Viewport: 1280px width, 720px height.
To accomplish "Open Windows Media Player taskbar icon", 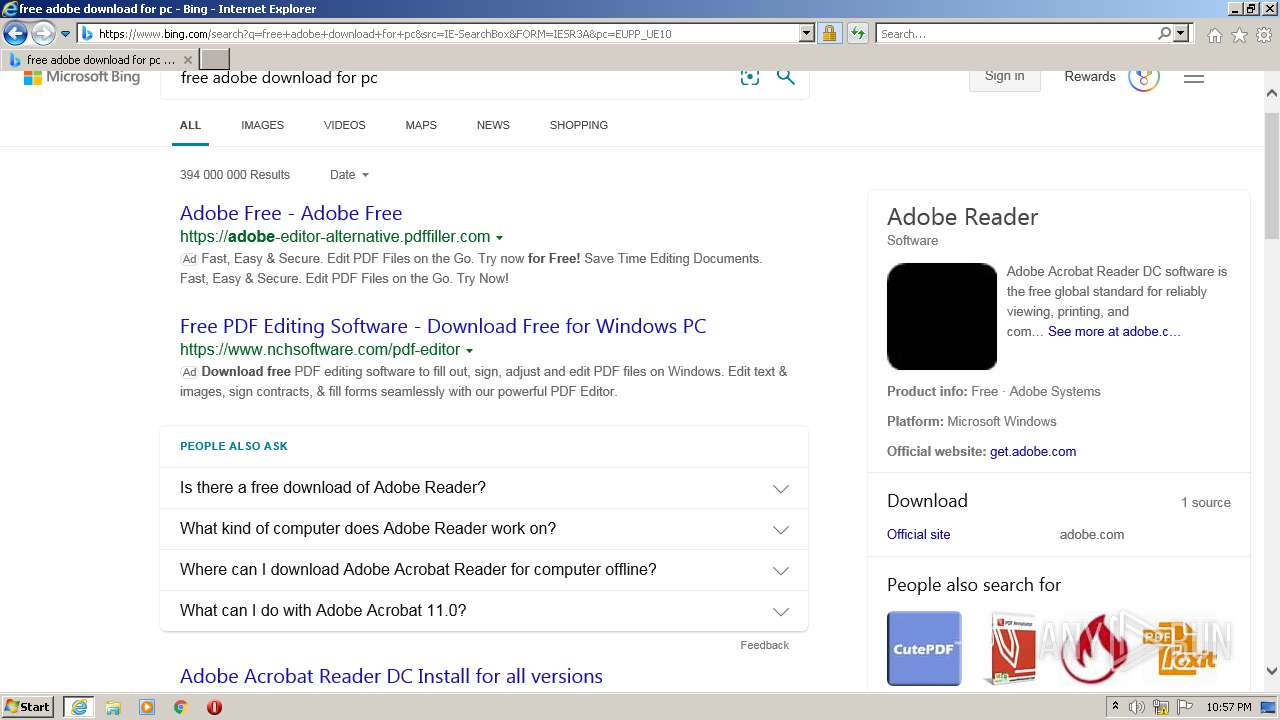I will 147,707.
